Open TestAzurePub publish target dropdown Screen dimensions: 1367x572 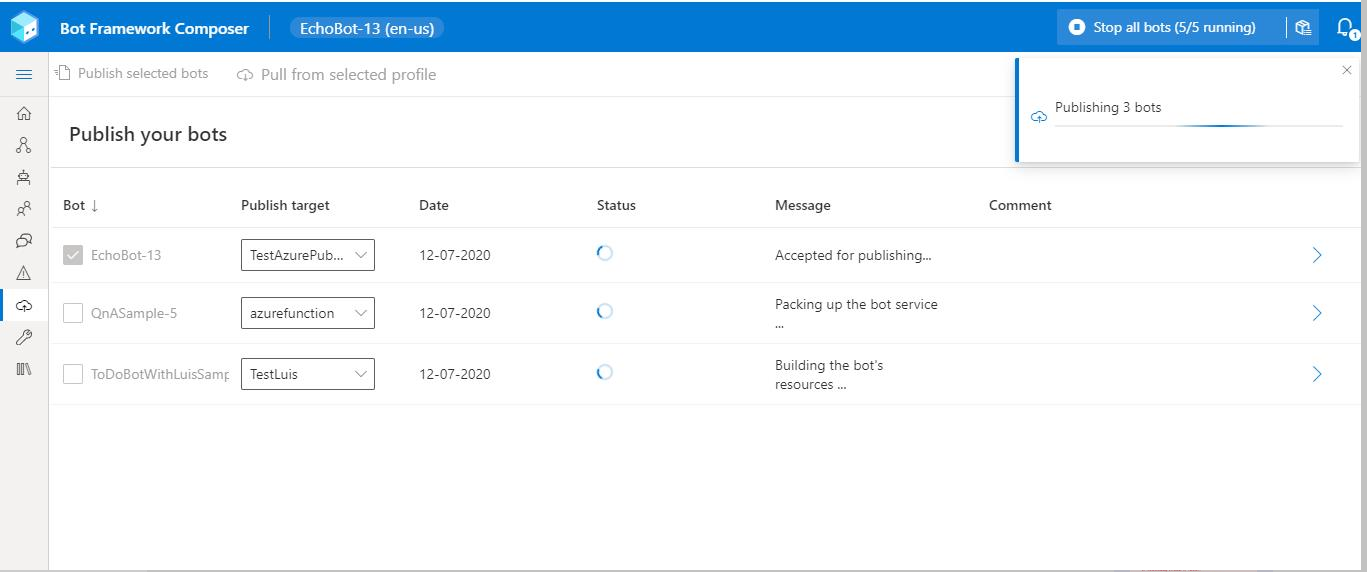click(x=308, y=255)
